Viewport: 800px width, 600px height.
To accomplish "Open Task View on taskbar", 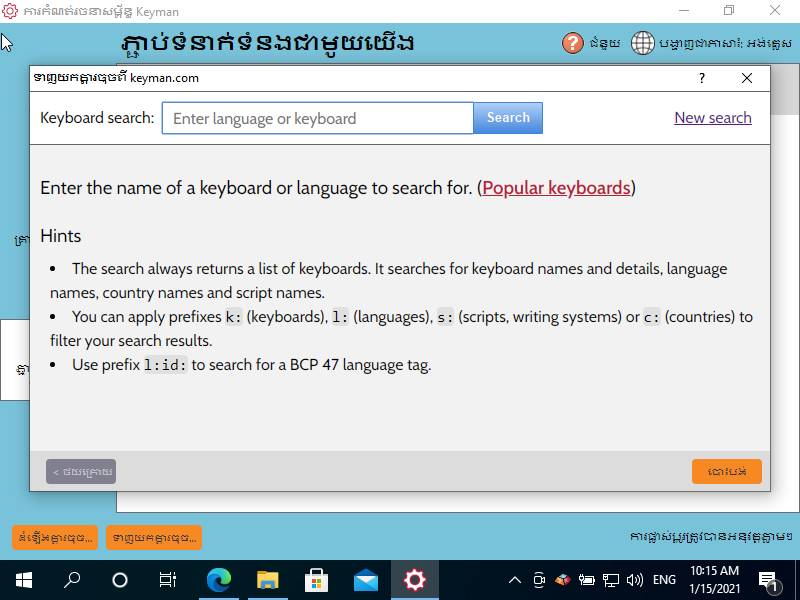I will 167,580.
